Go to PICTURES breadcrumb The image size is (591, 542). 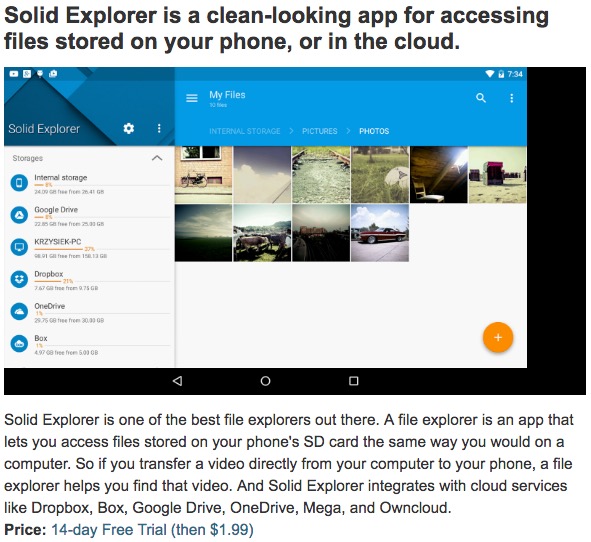(320, 131)
